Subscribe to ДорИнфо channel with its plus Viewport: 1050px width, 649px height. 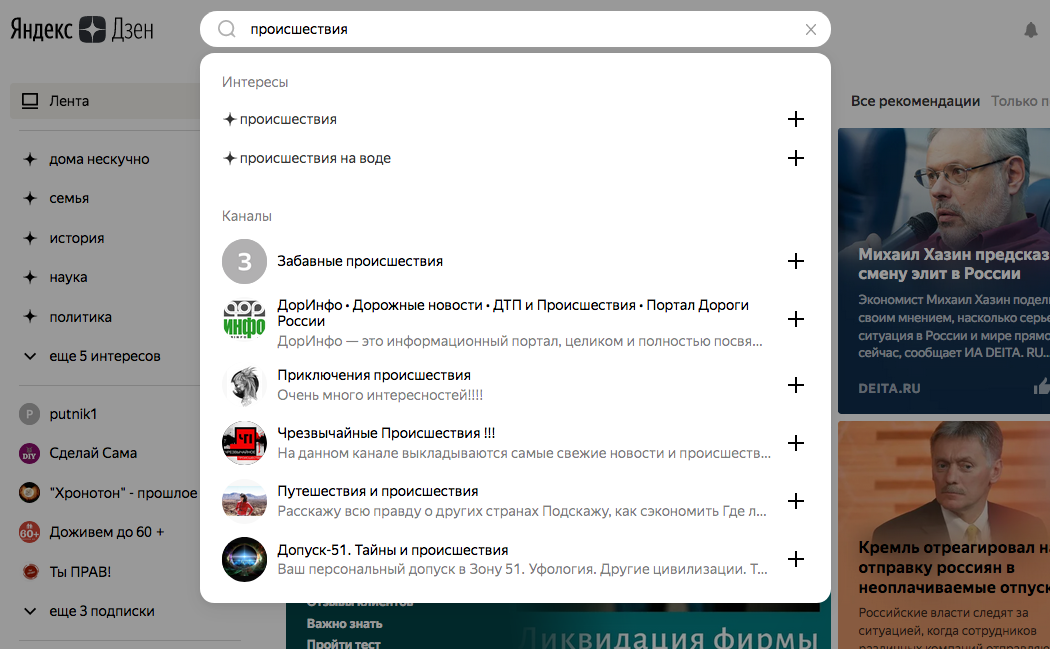coord(796,319)
